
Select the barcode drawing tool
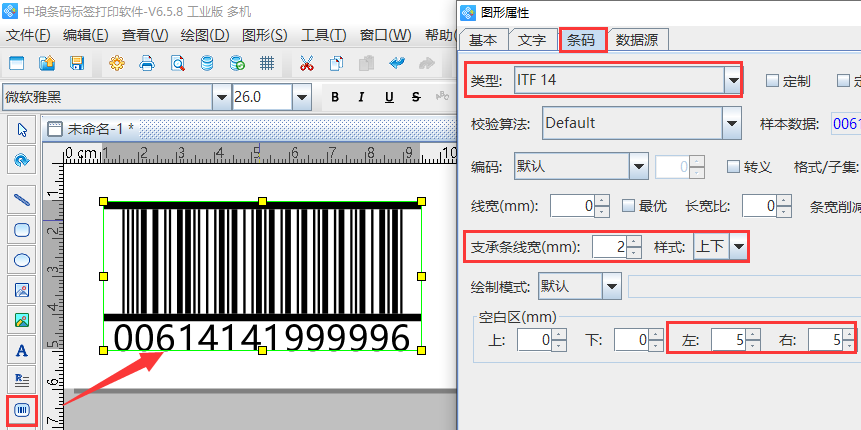21,410
